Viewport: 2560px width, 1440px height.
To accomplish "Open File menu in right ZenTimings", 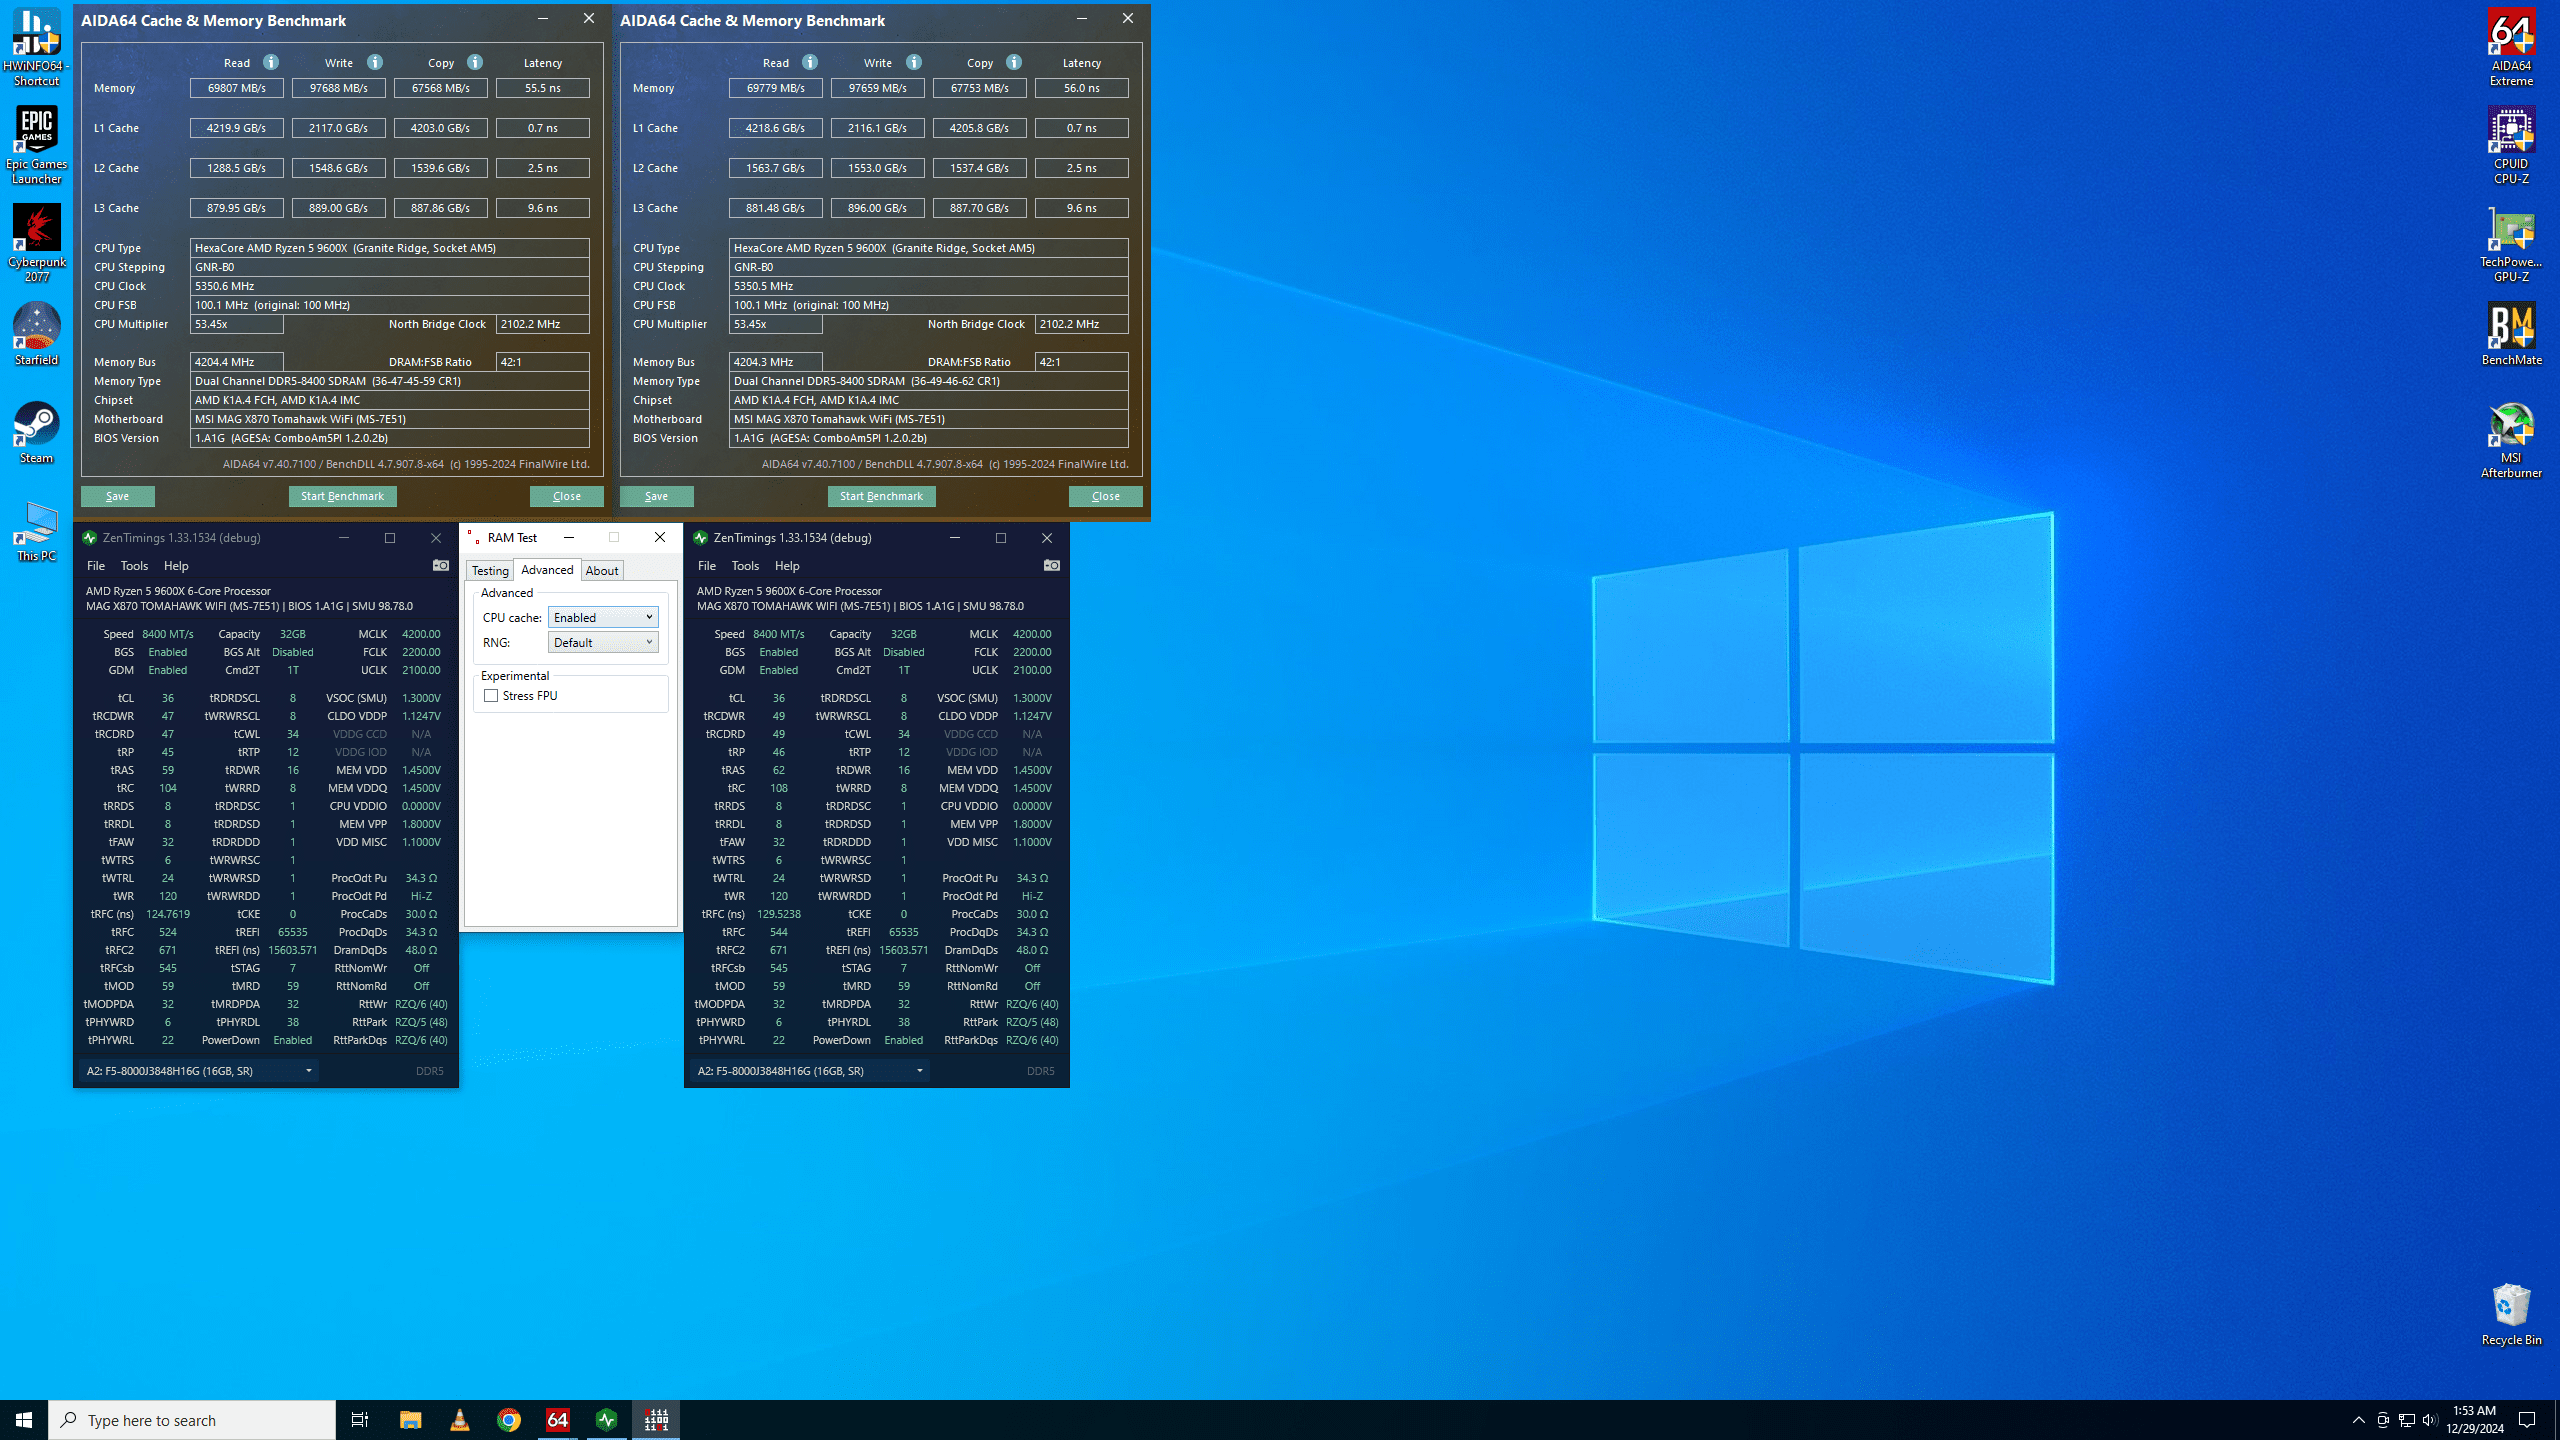I will (707, 566).
